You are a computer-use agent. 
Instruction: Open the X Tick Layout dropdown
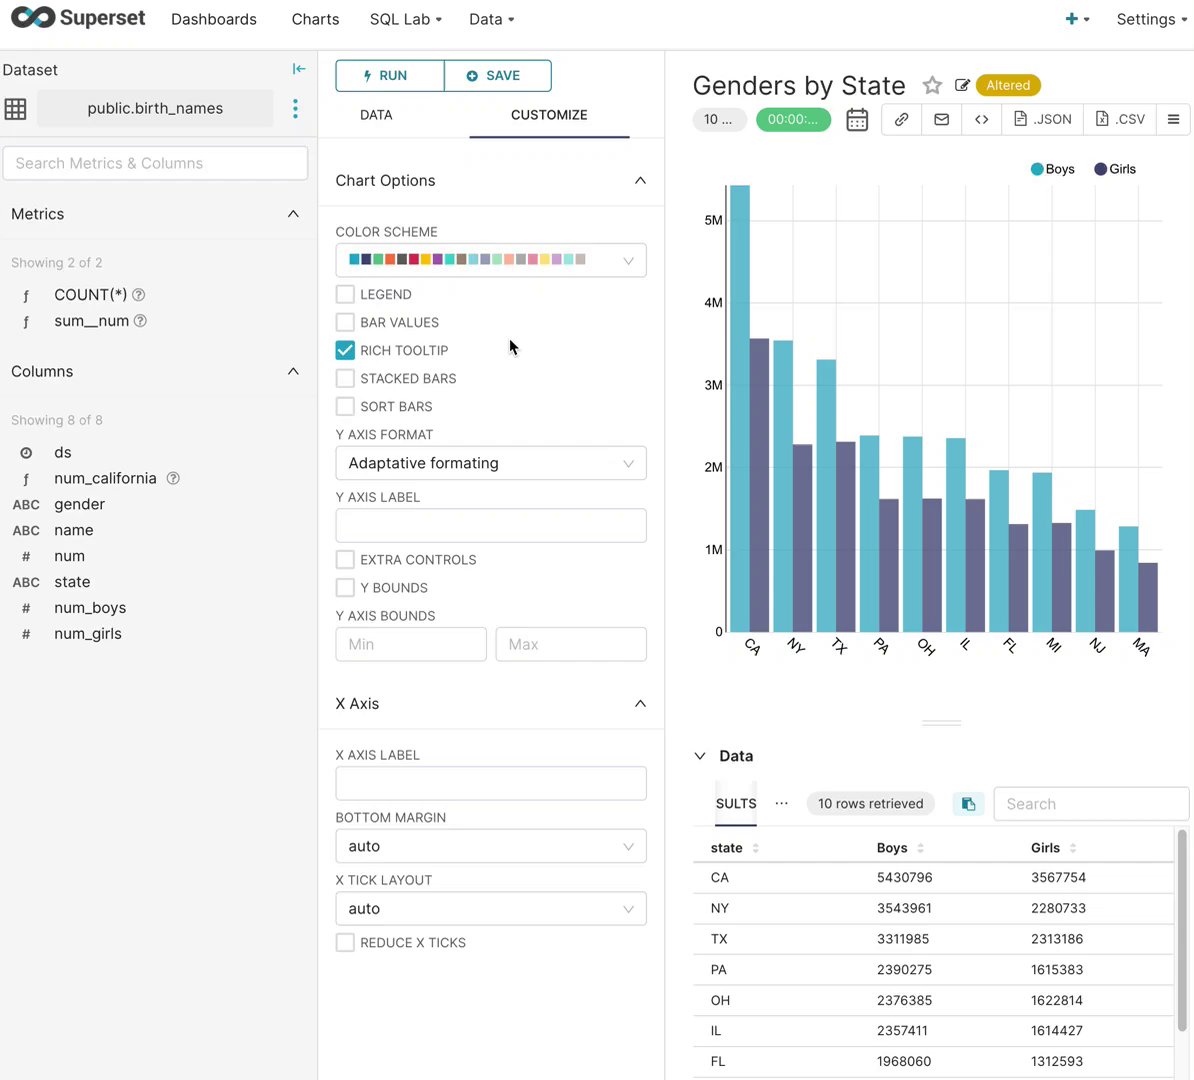(491, 909)
